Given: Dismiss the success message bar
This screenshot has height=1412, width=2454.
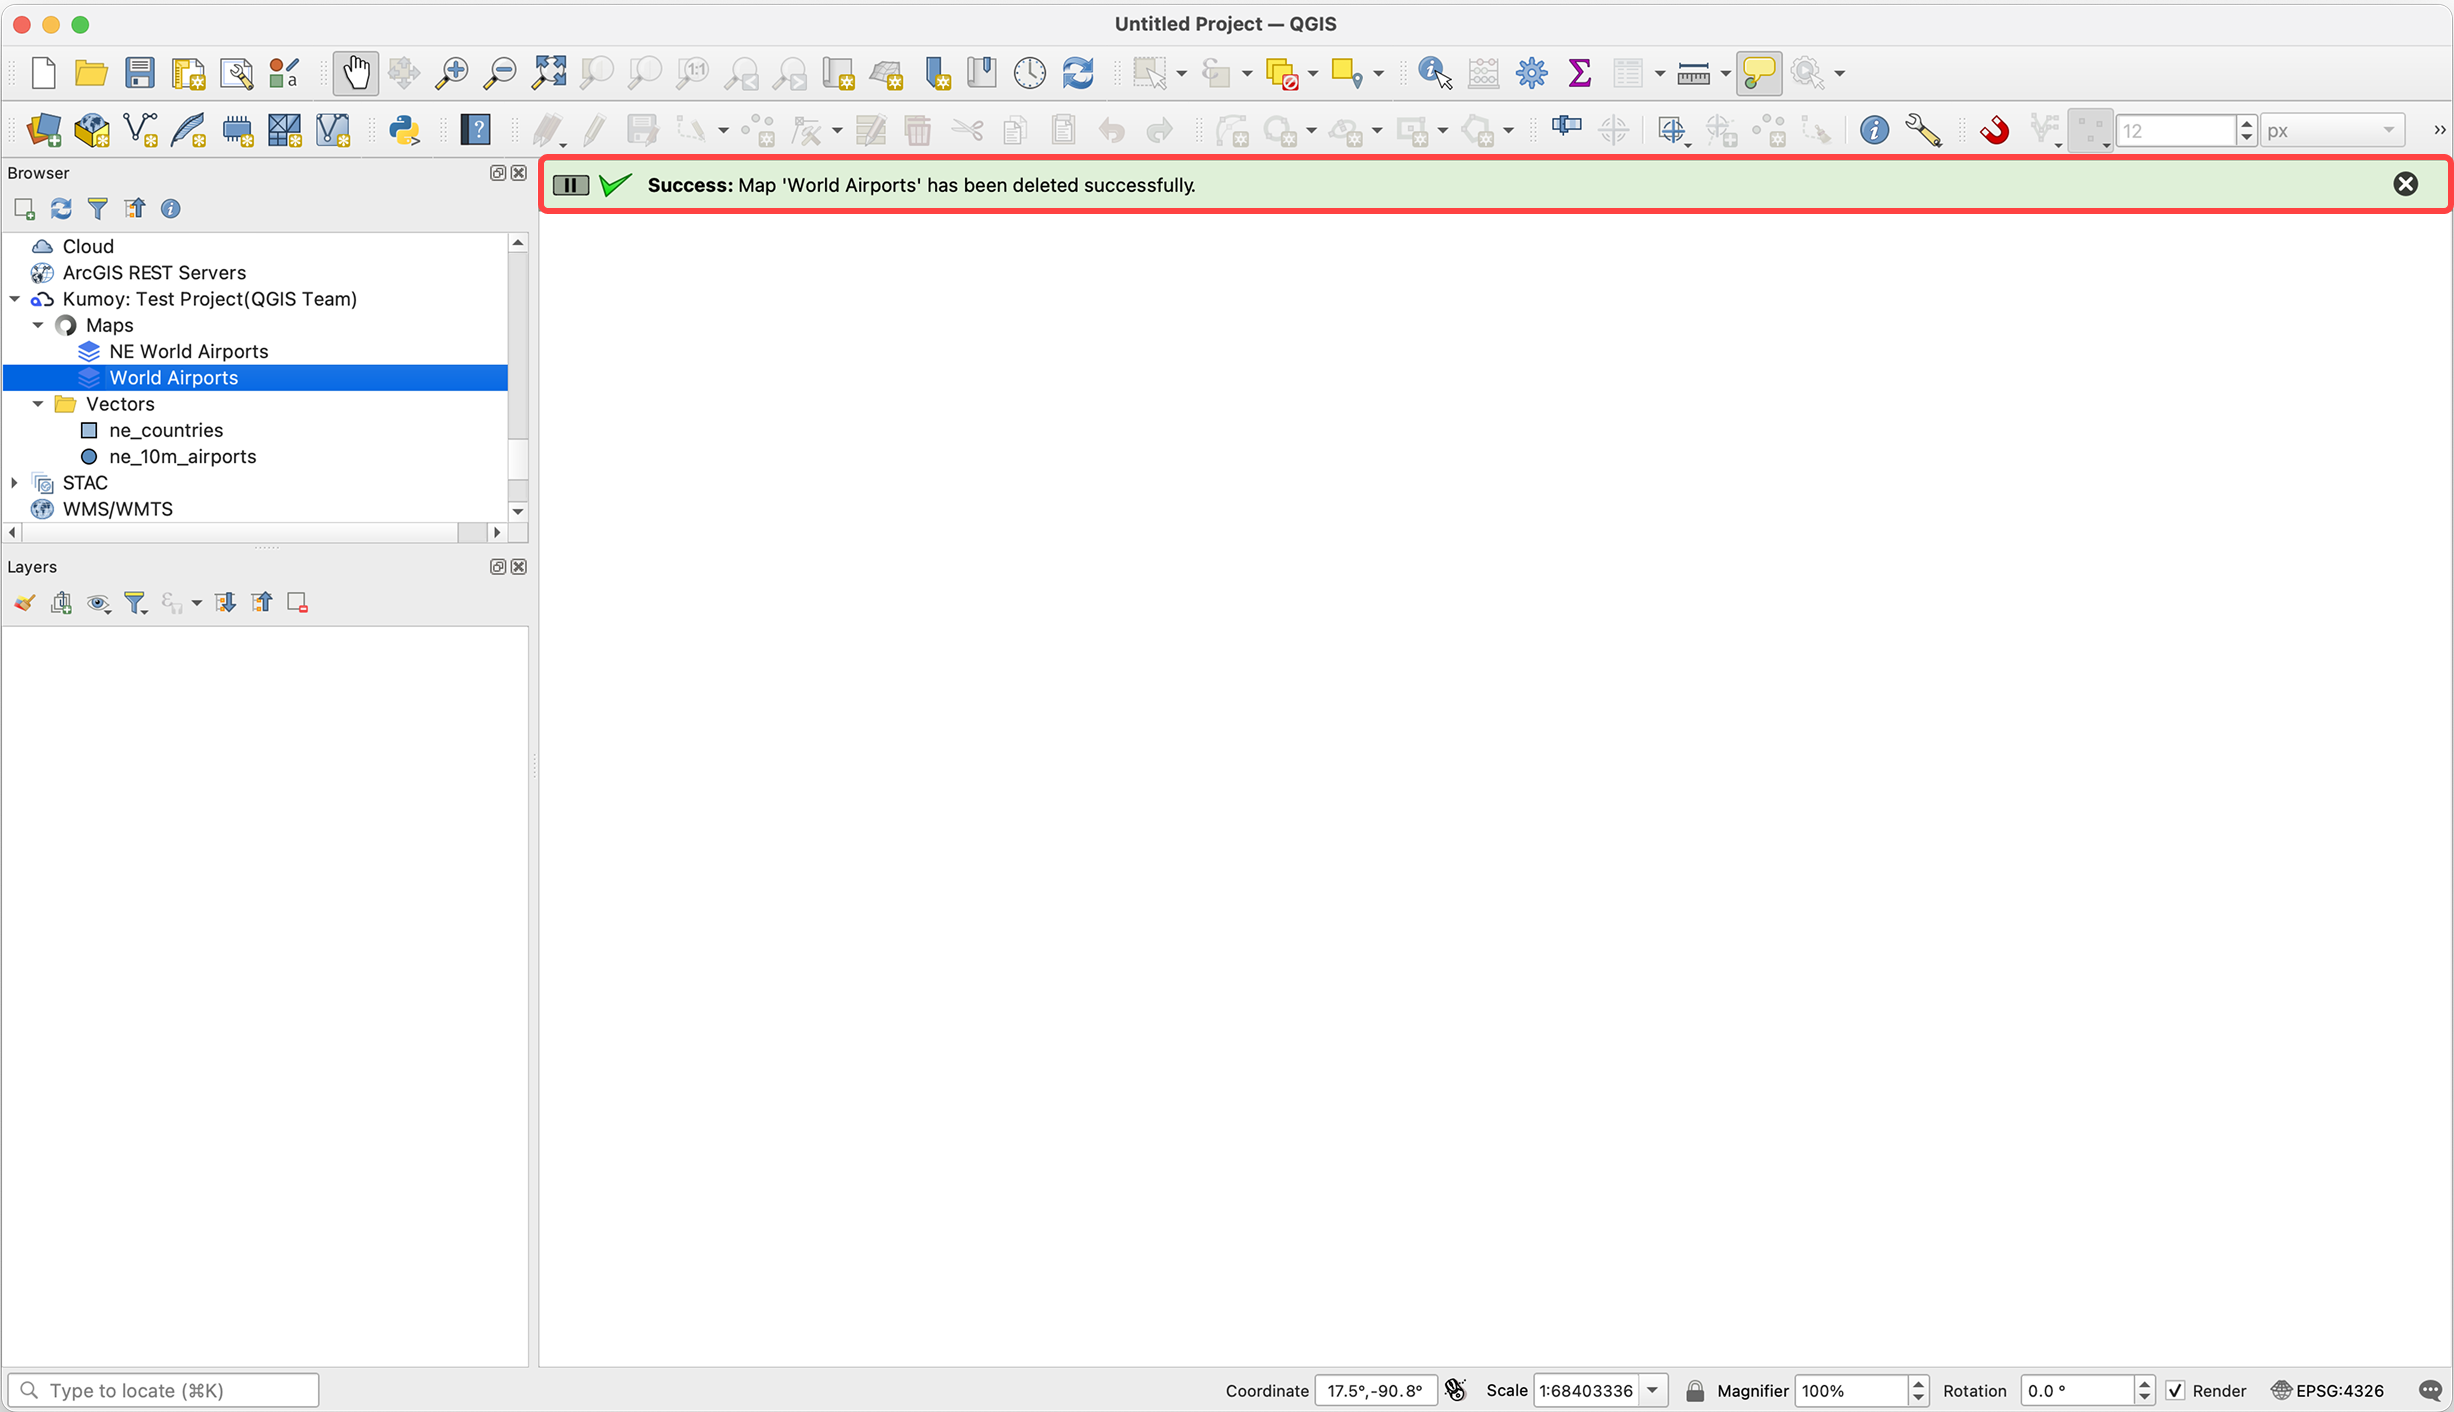Looking at the screenshot, I should pos(2405,184).
